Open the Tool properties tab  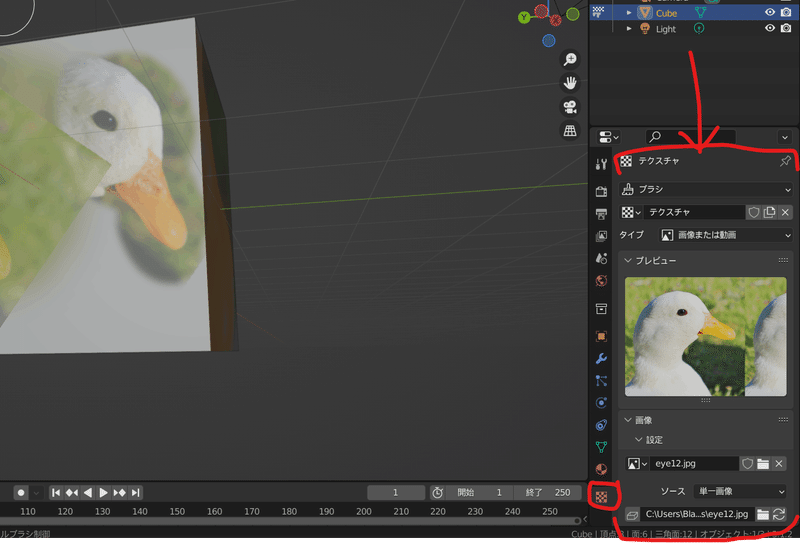pos(601,164)
